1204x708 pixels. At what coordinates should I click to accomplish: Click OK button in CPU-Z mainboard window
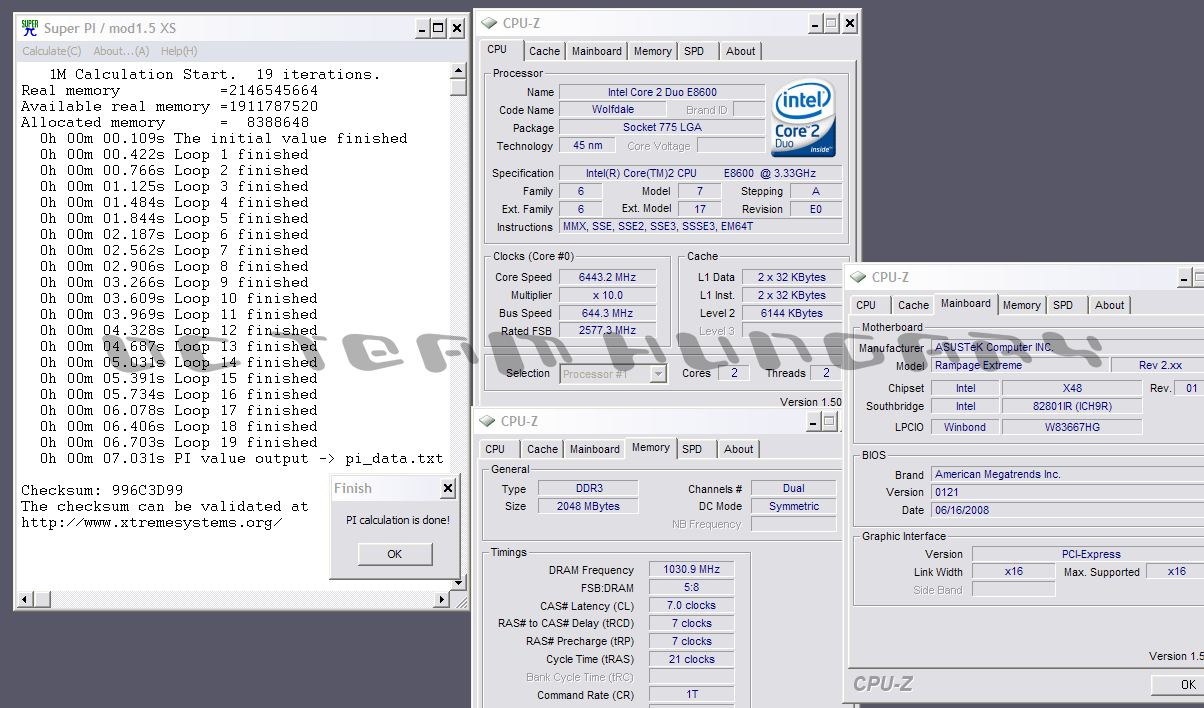[1178, 685]
